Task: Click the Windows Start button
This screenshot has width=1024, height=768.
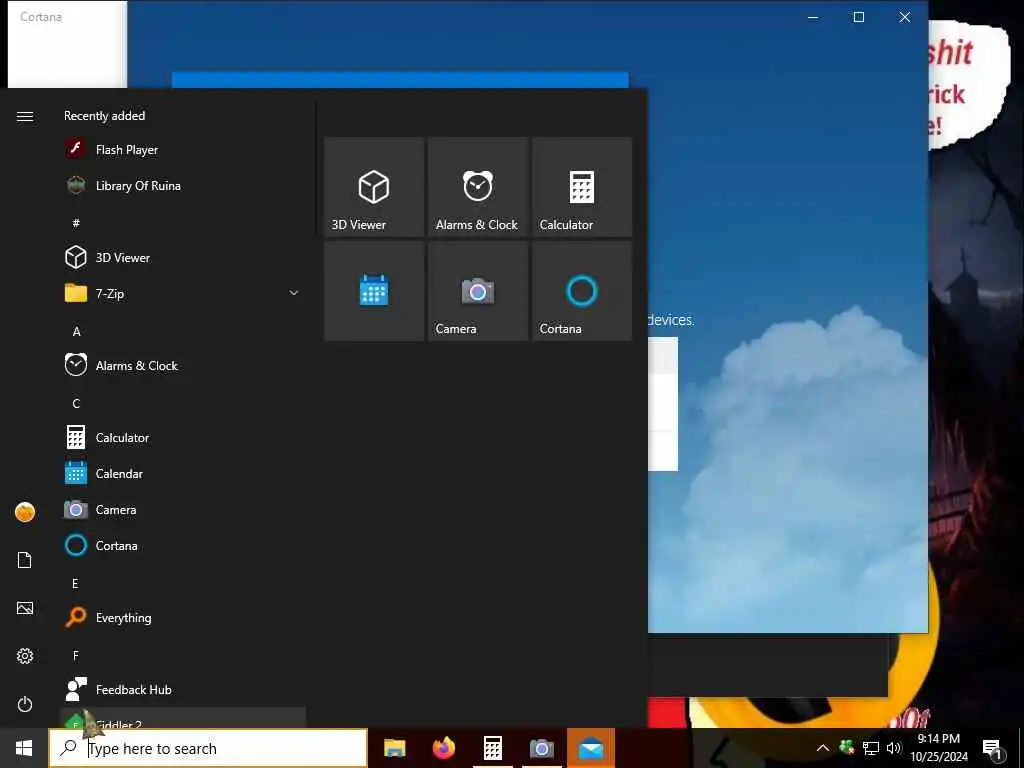Action: click(24, 748)
